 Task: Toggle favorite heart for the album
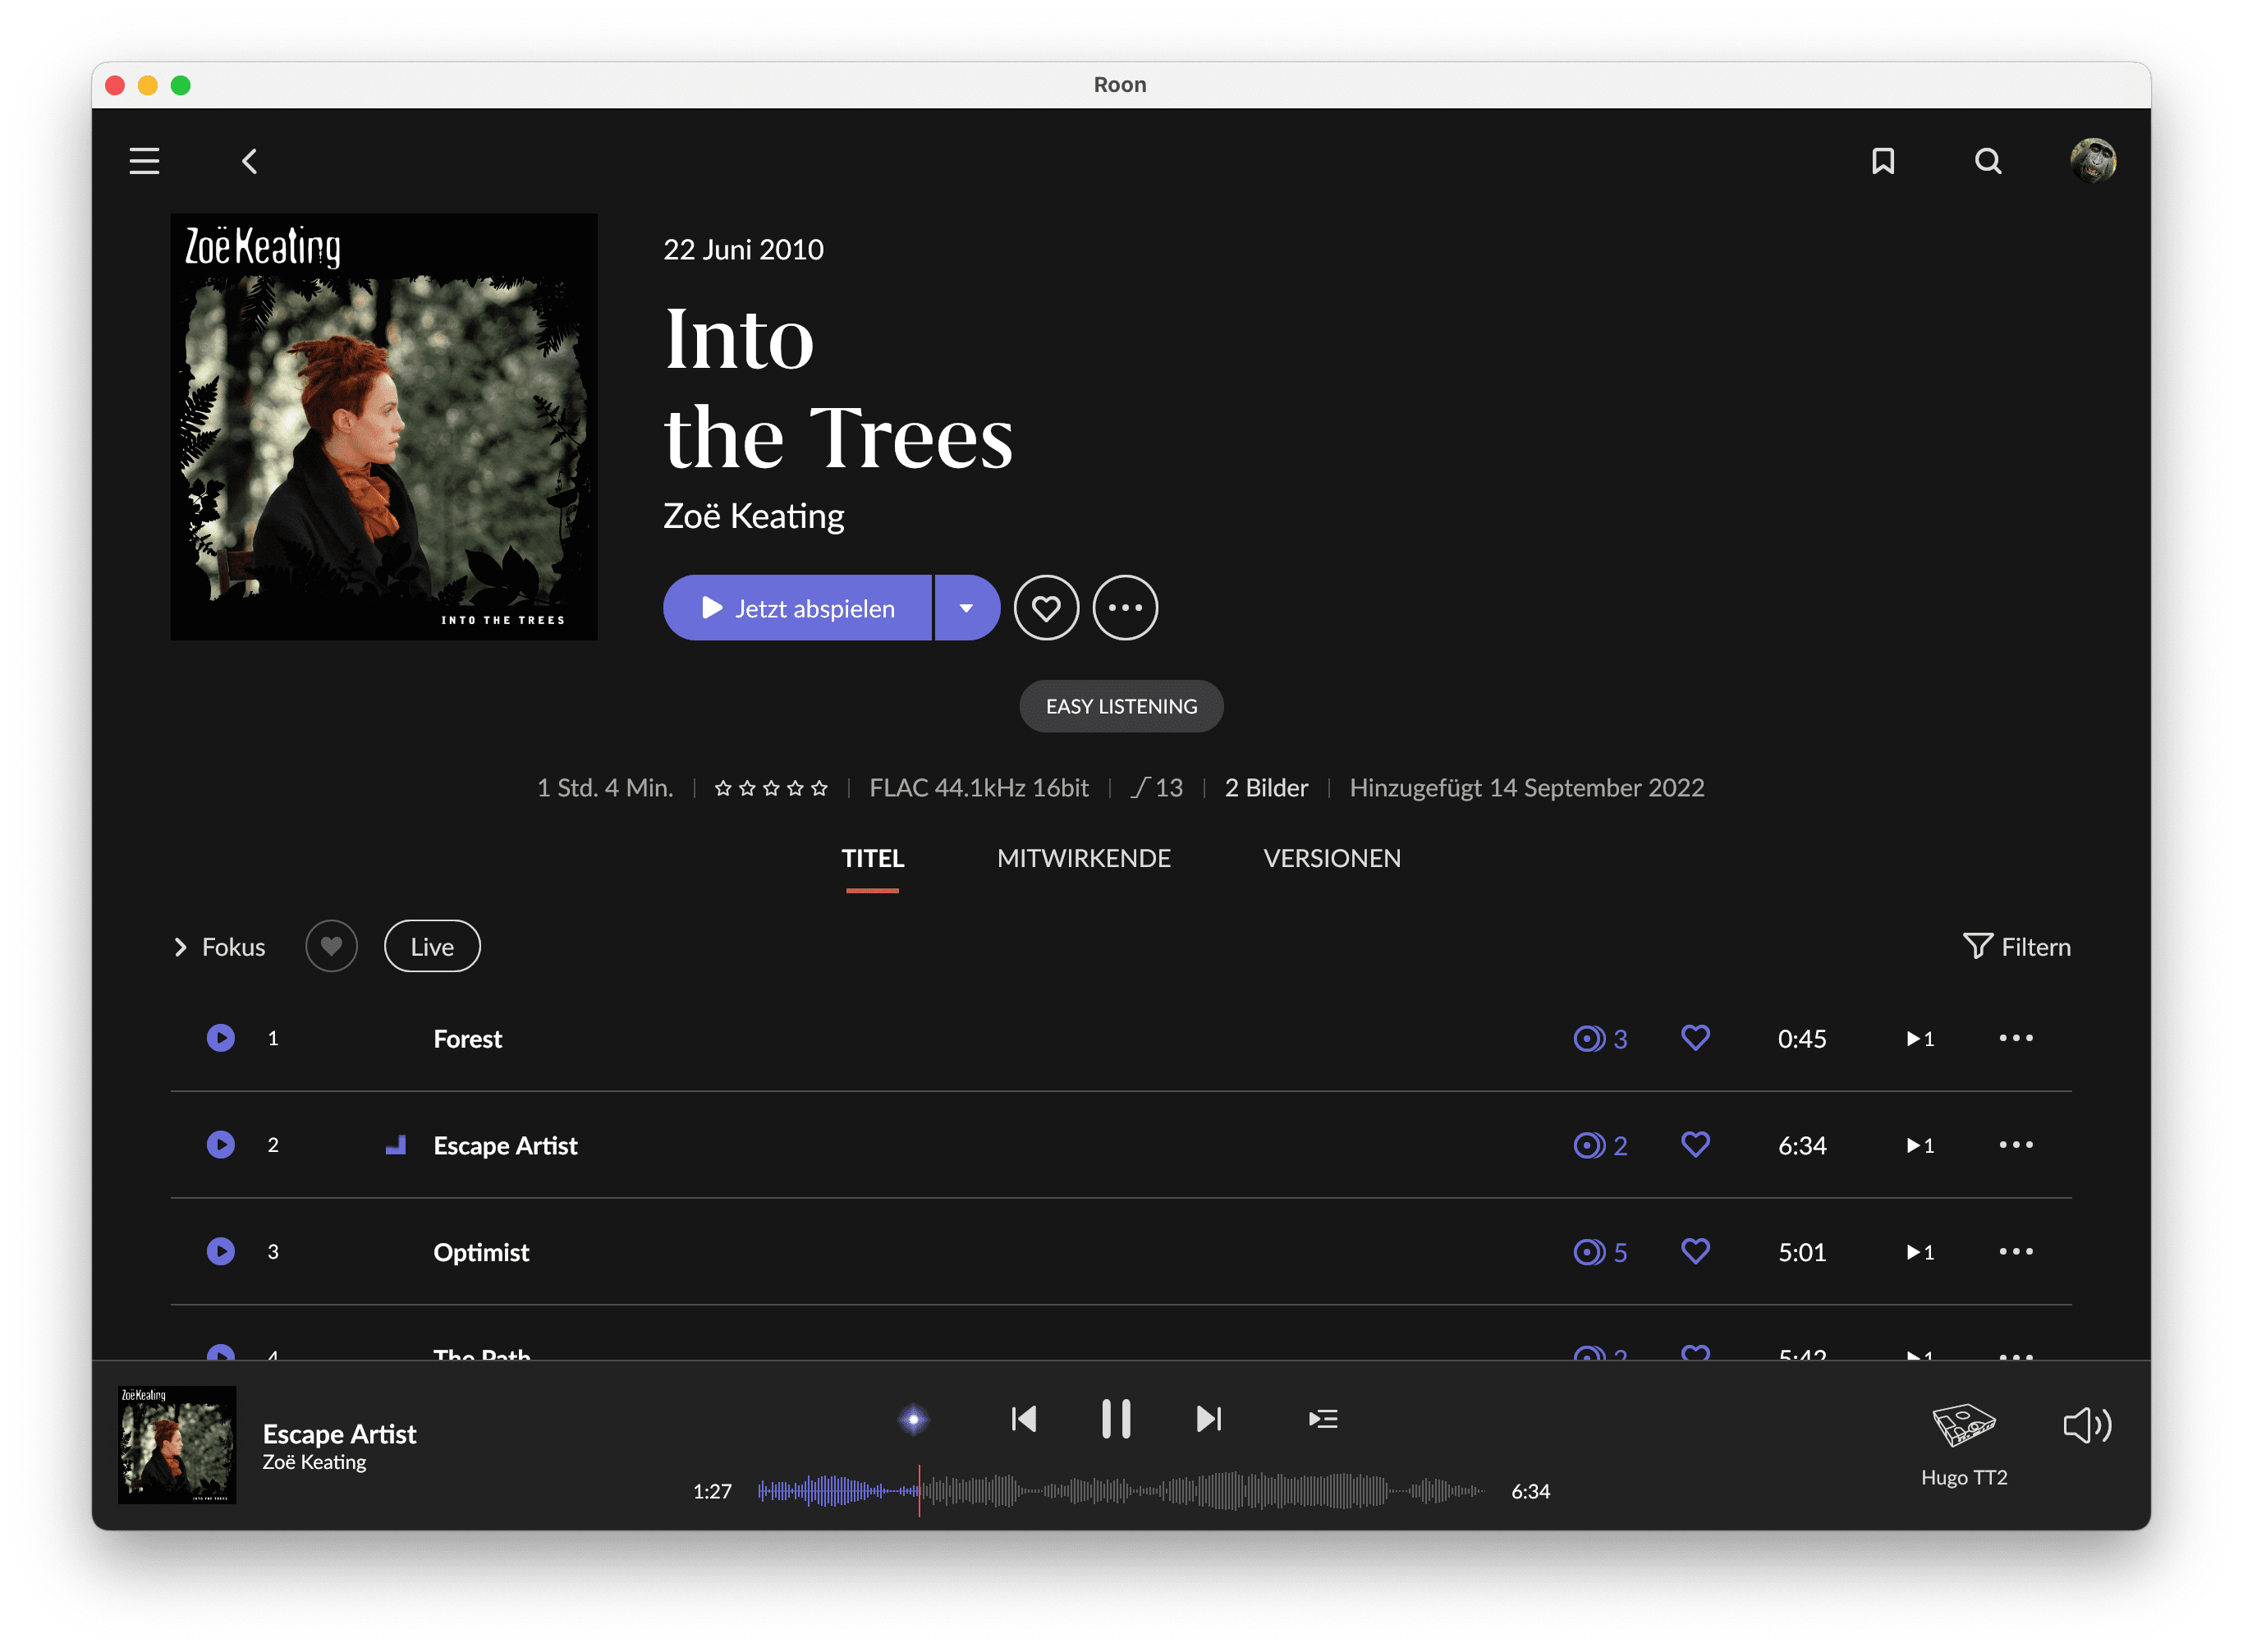[x=1046, y=608]
